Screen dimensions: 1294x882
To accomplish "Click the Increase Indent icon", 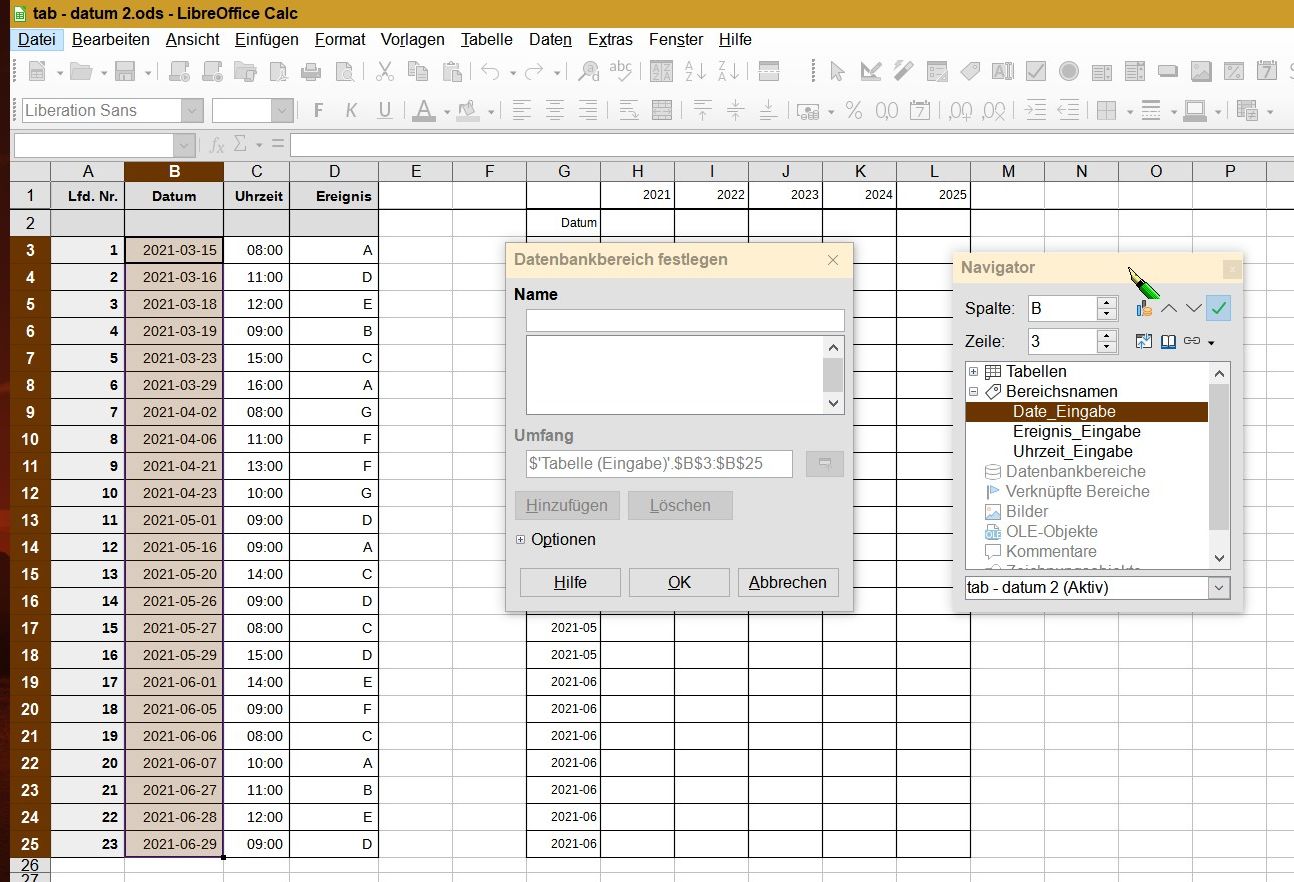I will coord(1036,110).
